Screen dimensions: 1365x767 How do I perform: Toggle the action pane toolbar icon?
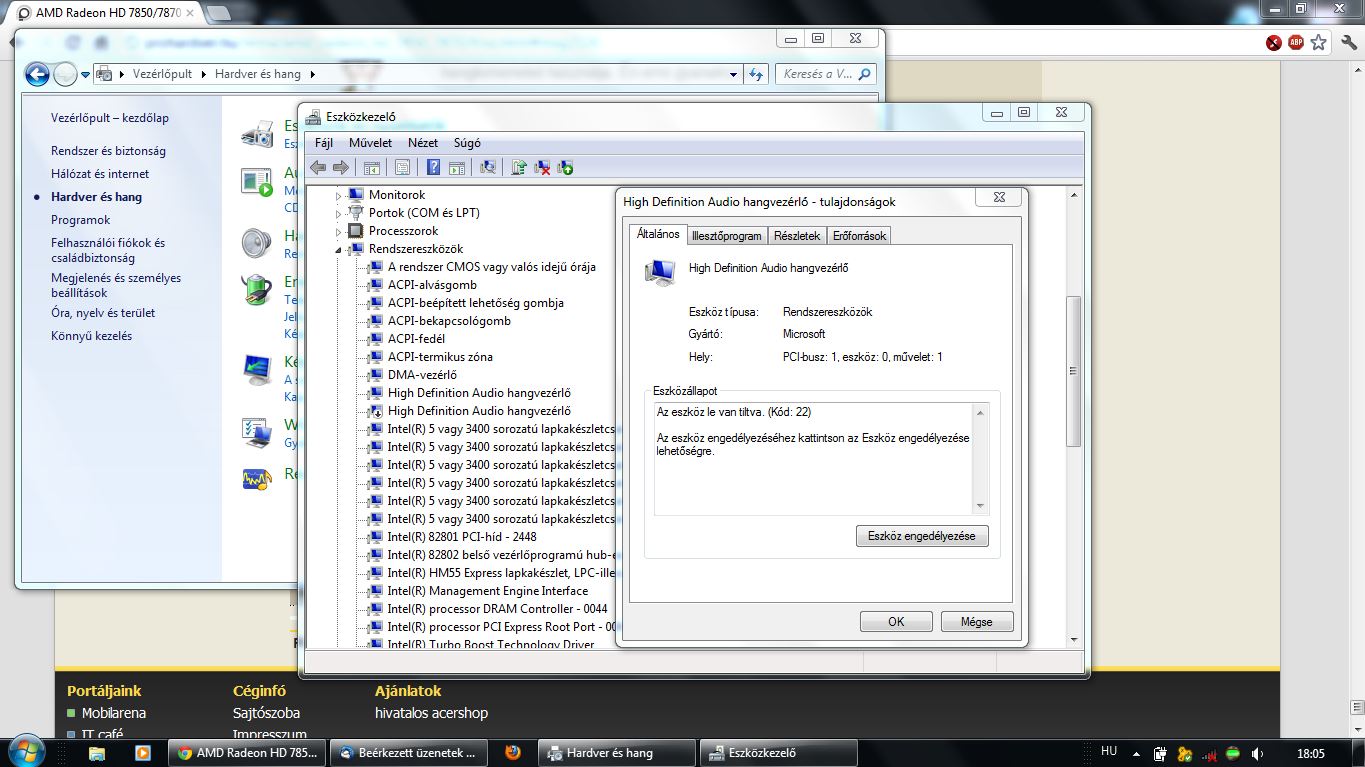[x=457, y=168]
